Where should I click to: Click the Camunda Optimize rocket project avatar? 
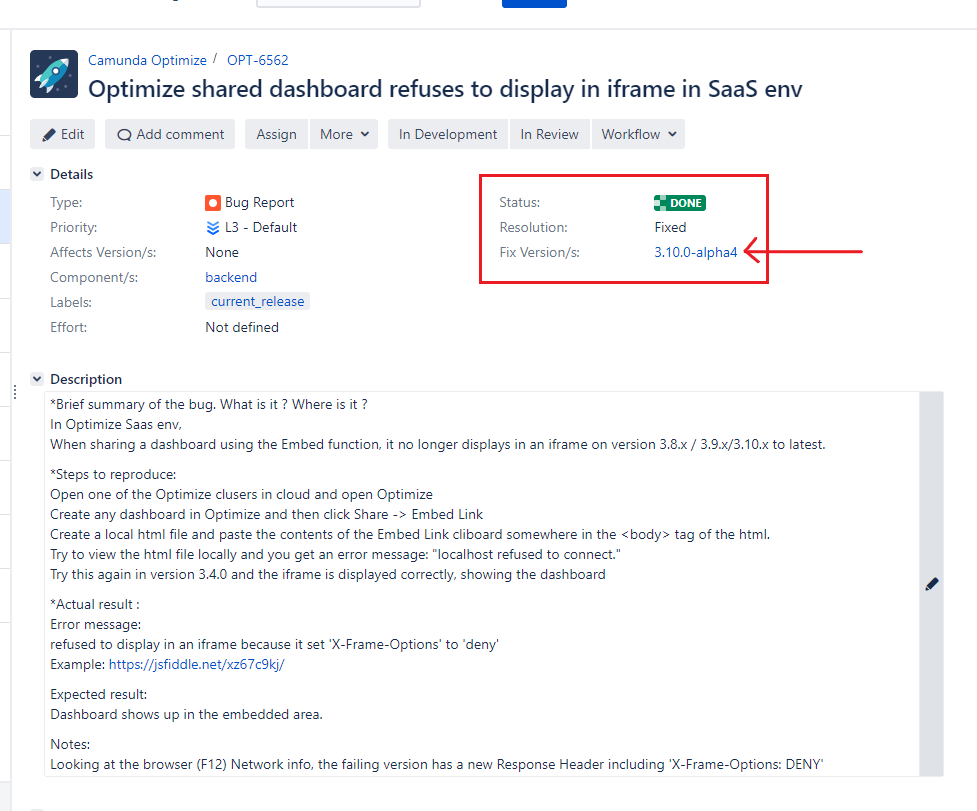click(x=54, y=74)
